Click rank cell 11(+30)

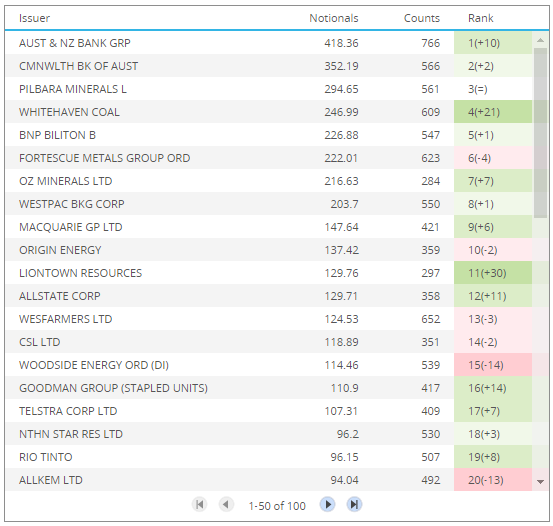[493, 273]
